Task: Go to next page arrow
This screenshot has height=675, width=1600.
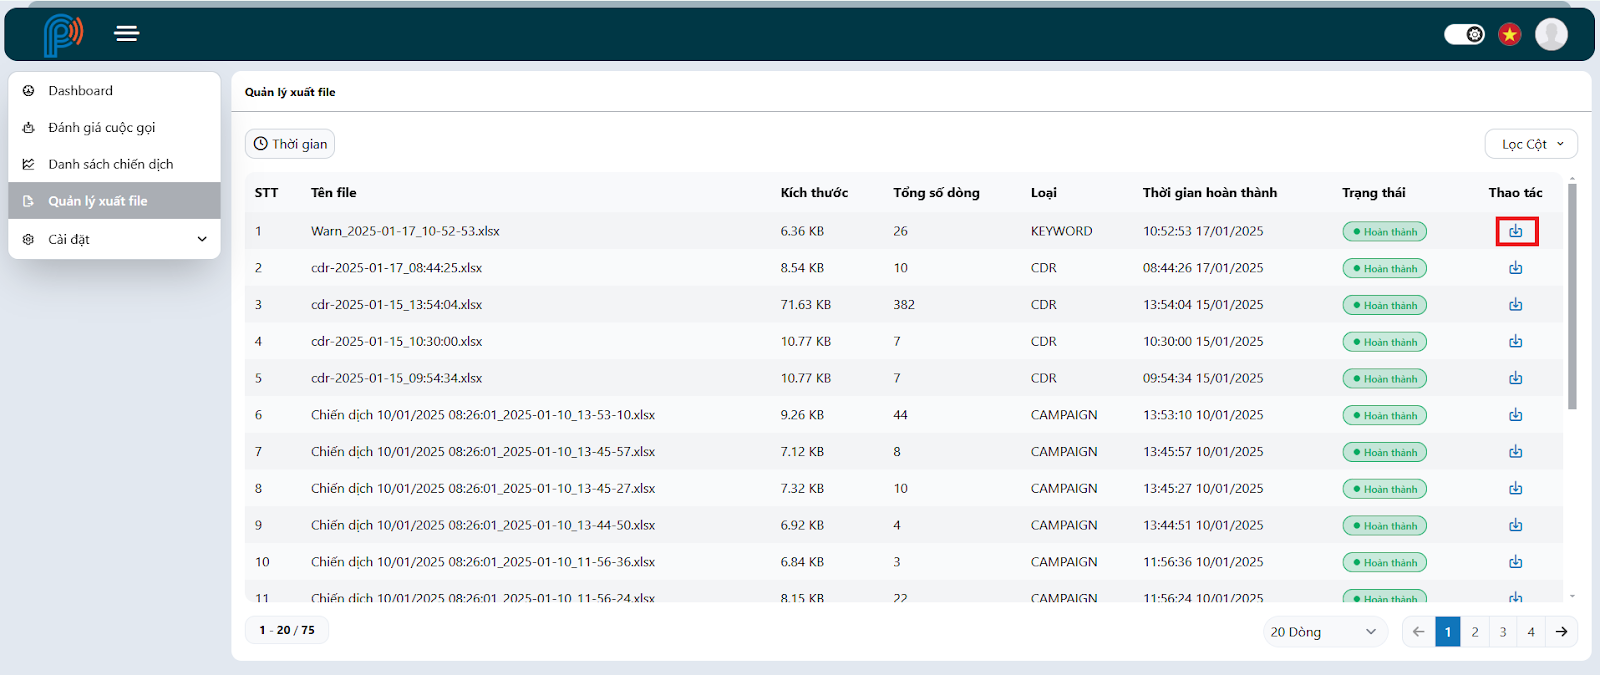Action: [x=1561, y=632]
